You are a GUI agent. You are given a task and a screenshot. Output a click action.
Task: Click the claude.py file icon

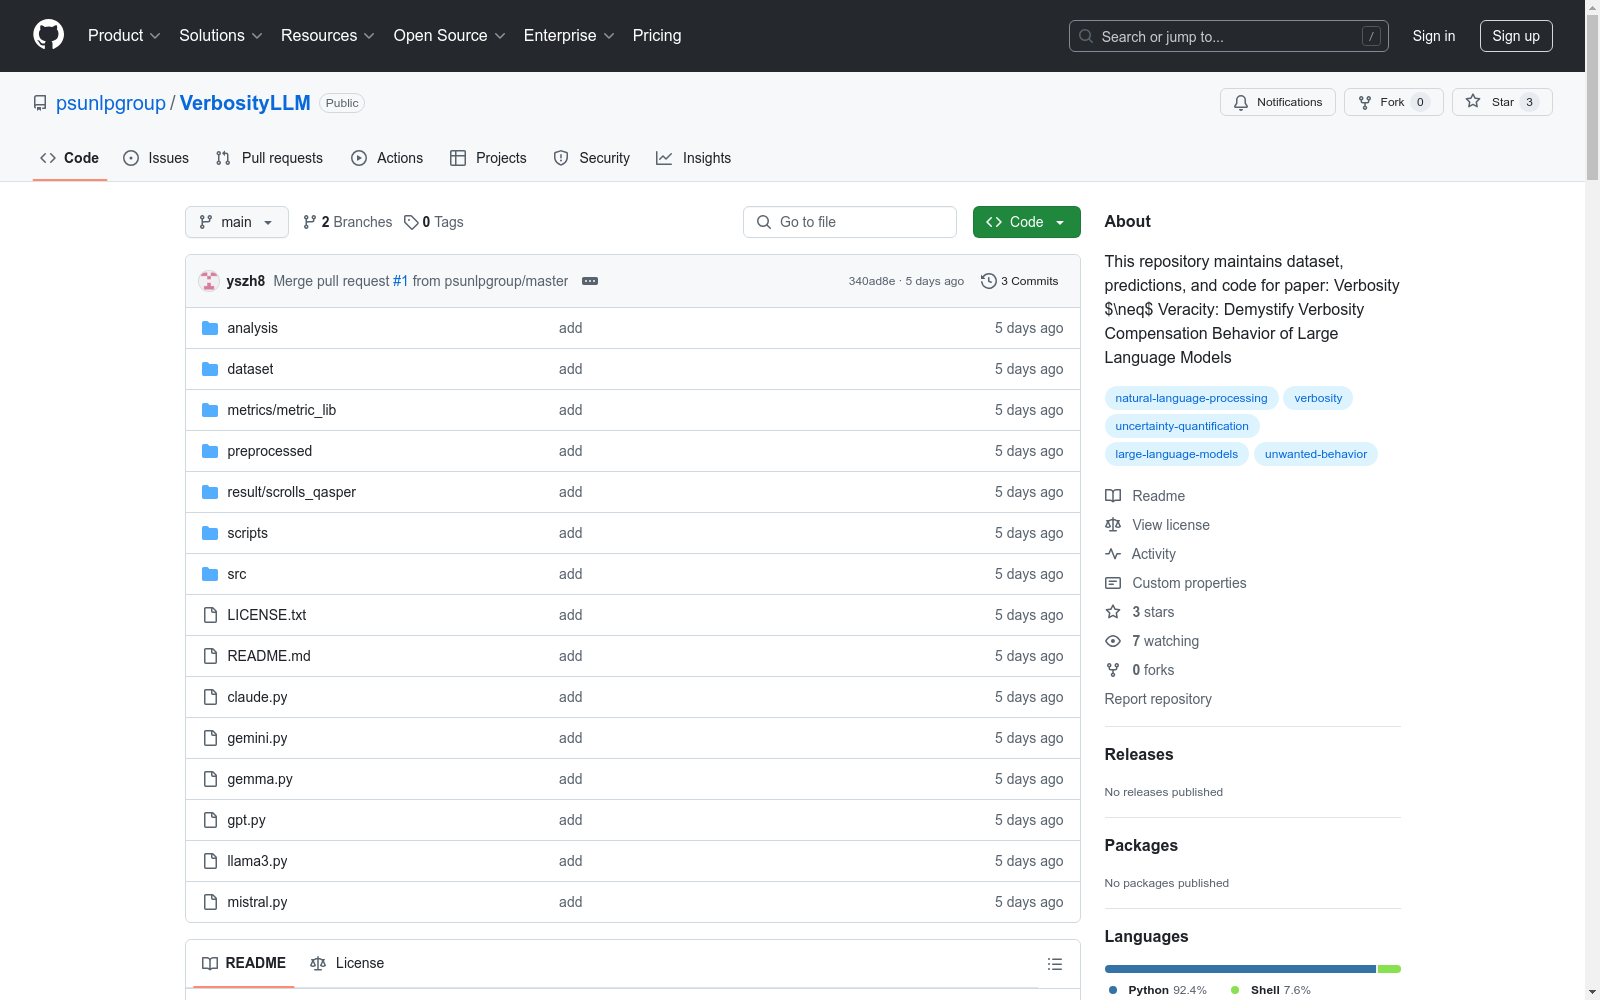pos(210,697)
